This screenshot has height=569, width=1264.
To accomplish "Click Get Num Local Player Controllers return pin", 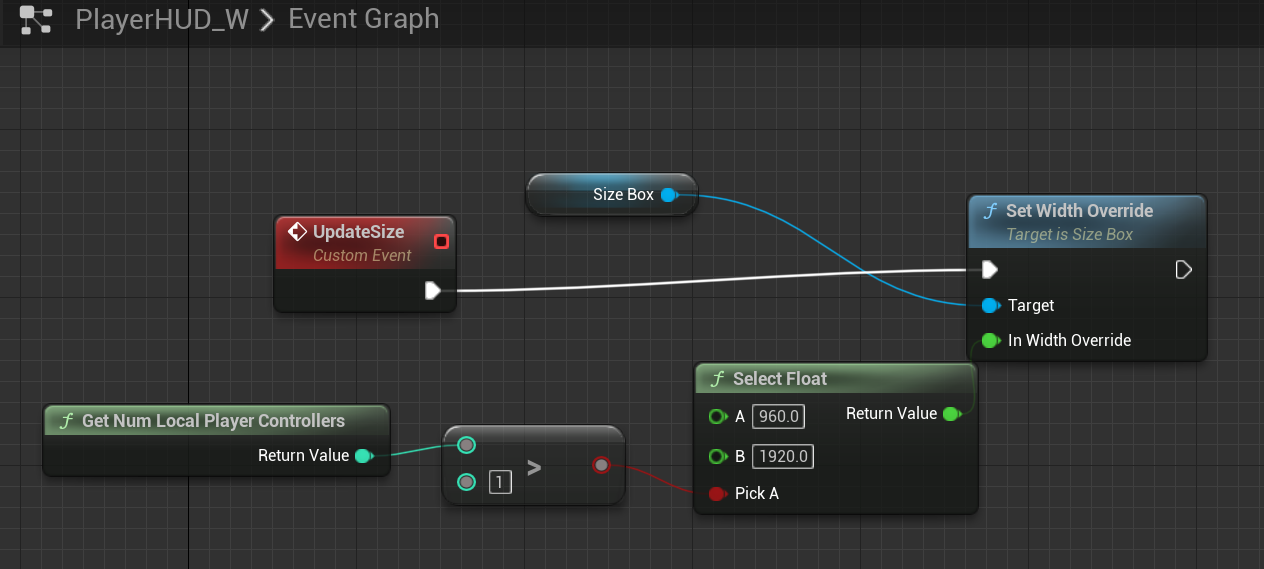I will point(364,455).
